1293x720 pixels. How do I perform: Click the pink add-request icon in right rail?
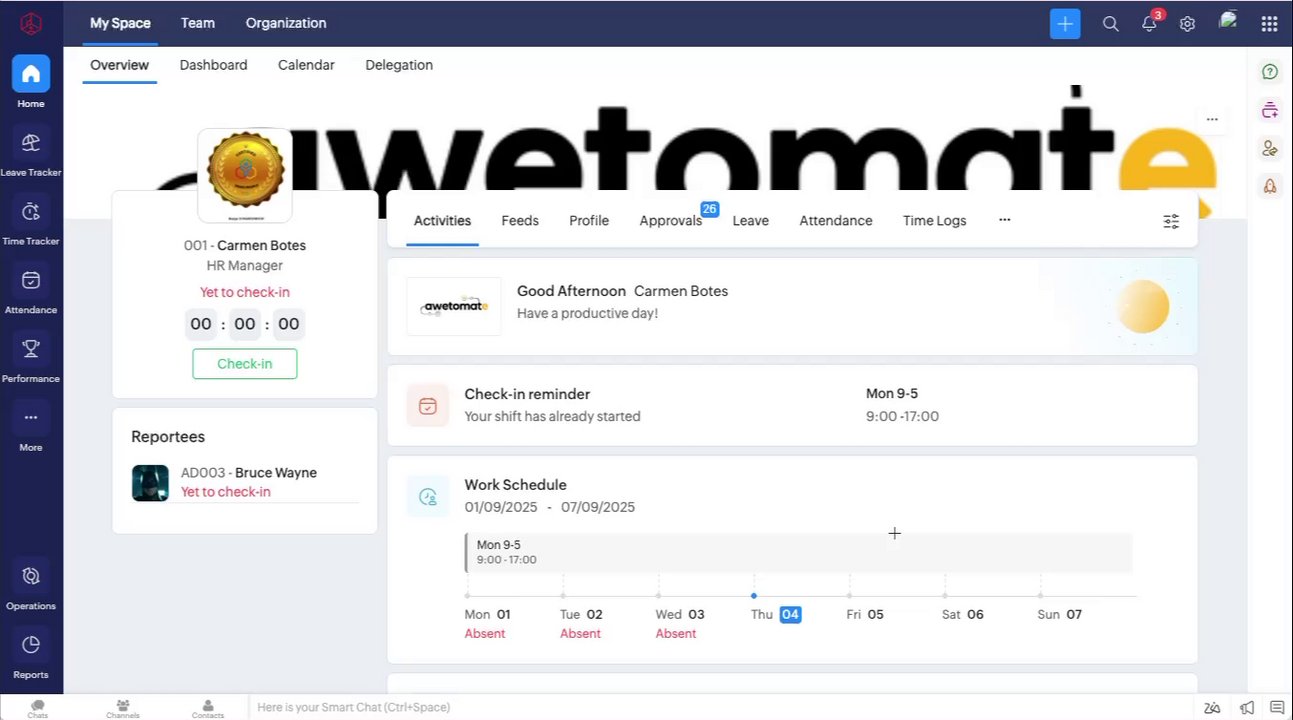tap(1270, 110)
